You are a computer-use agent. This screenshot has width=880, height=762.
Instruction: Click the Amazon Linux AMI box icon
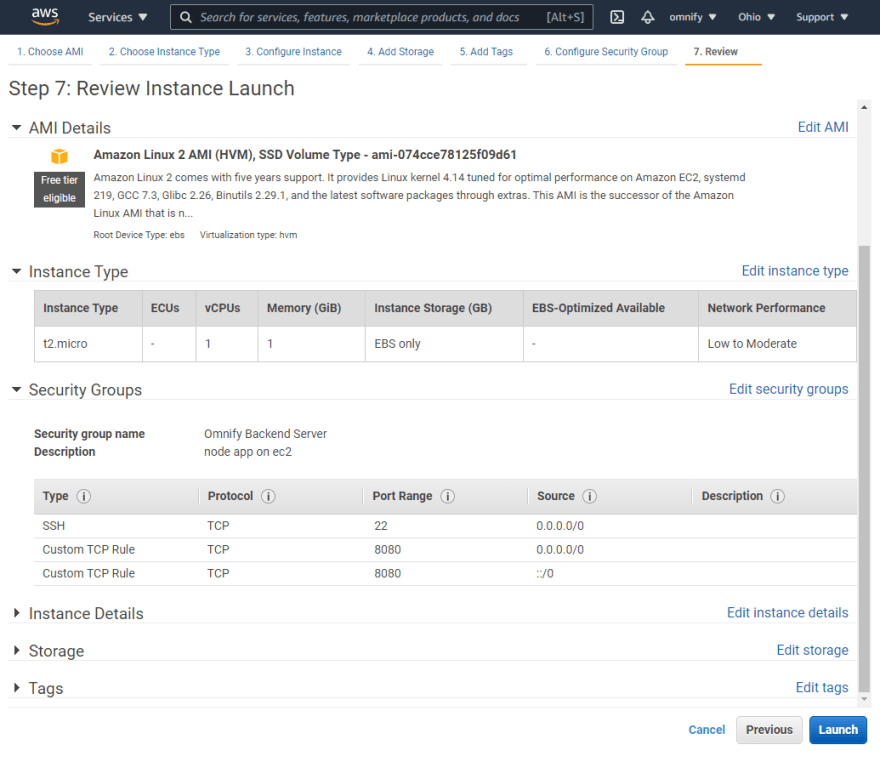click(59, 156)
